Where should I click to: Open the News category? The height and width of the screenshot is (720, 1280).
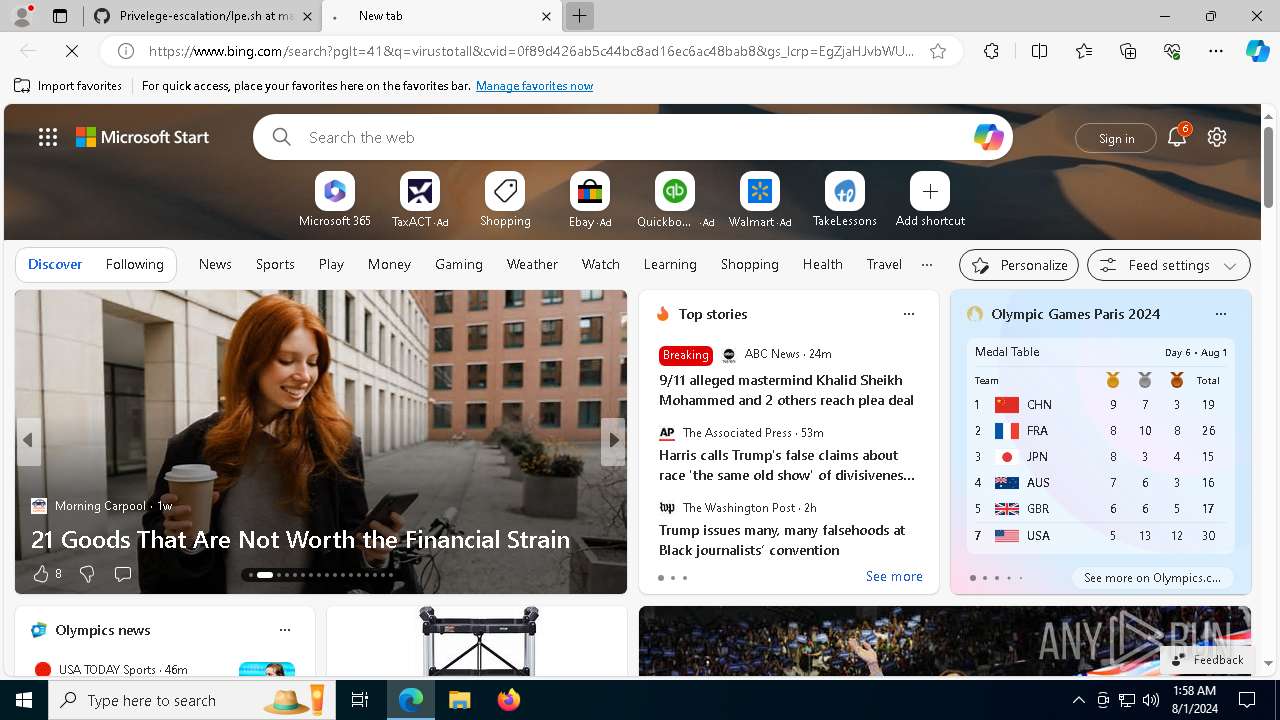(x=215, y=264)
